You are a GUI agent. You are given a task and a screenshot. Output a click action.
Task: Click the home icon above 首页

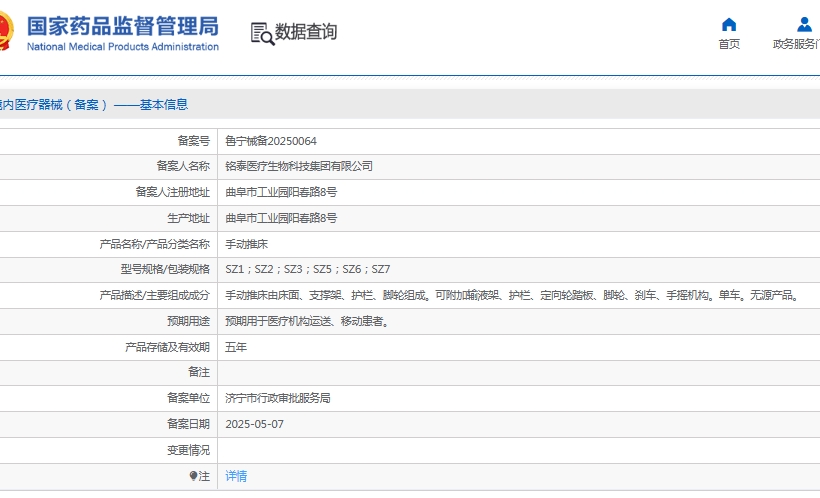(x=728, y=25)
